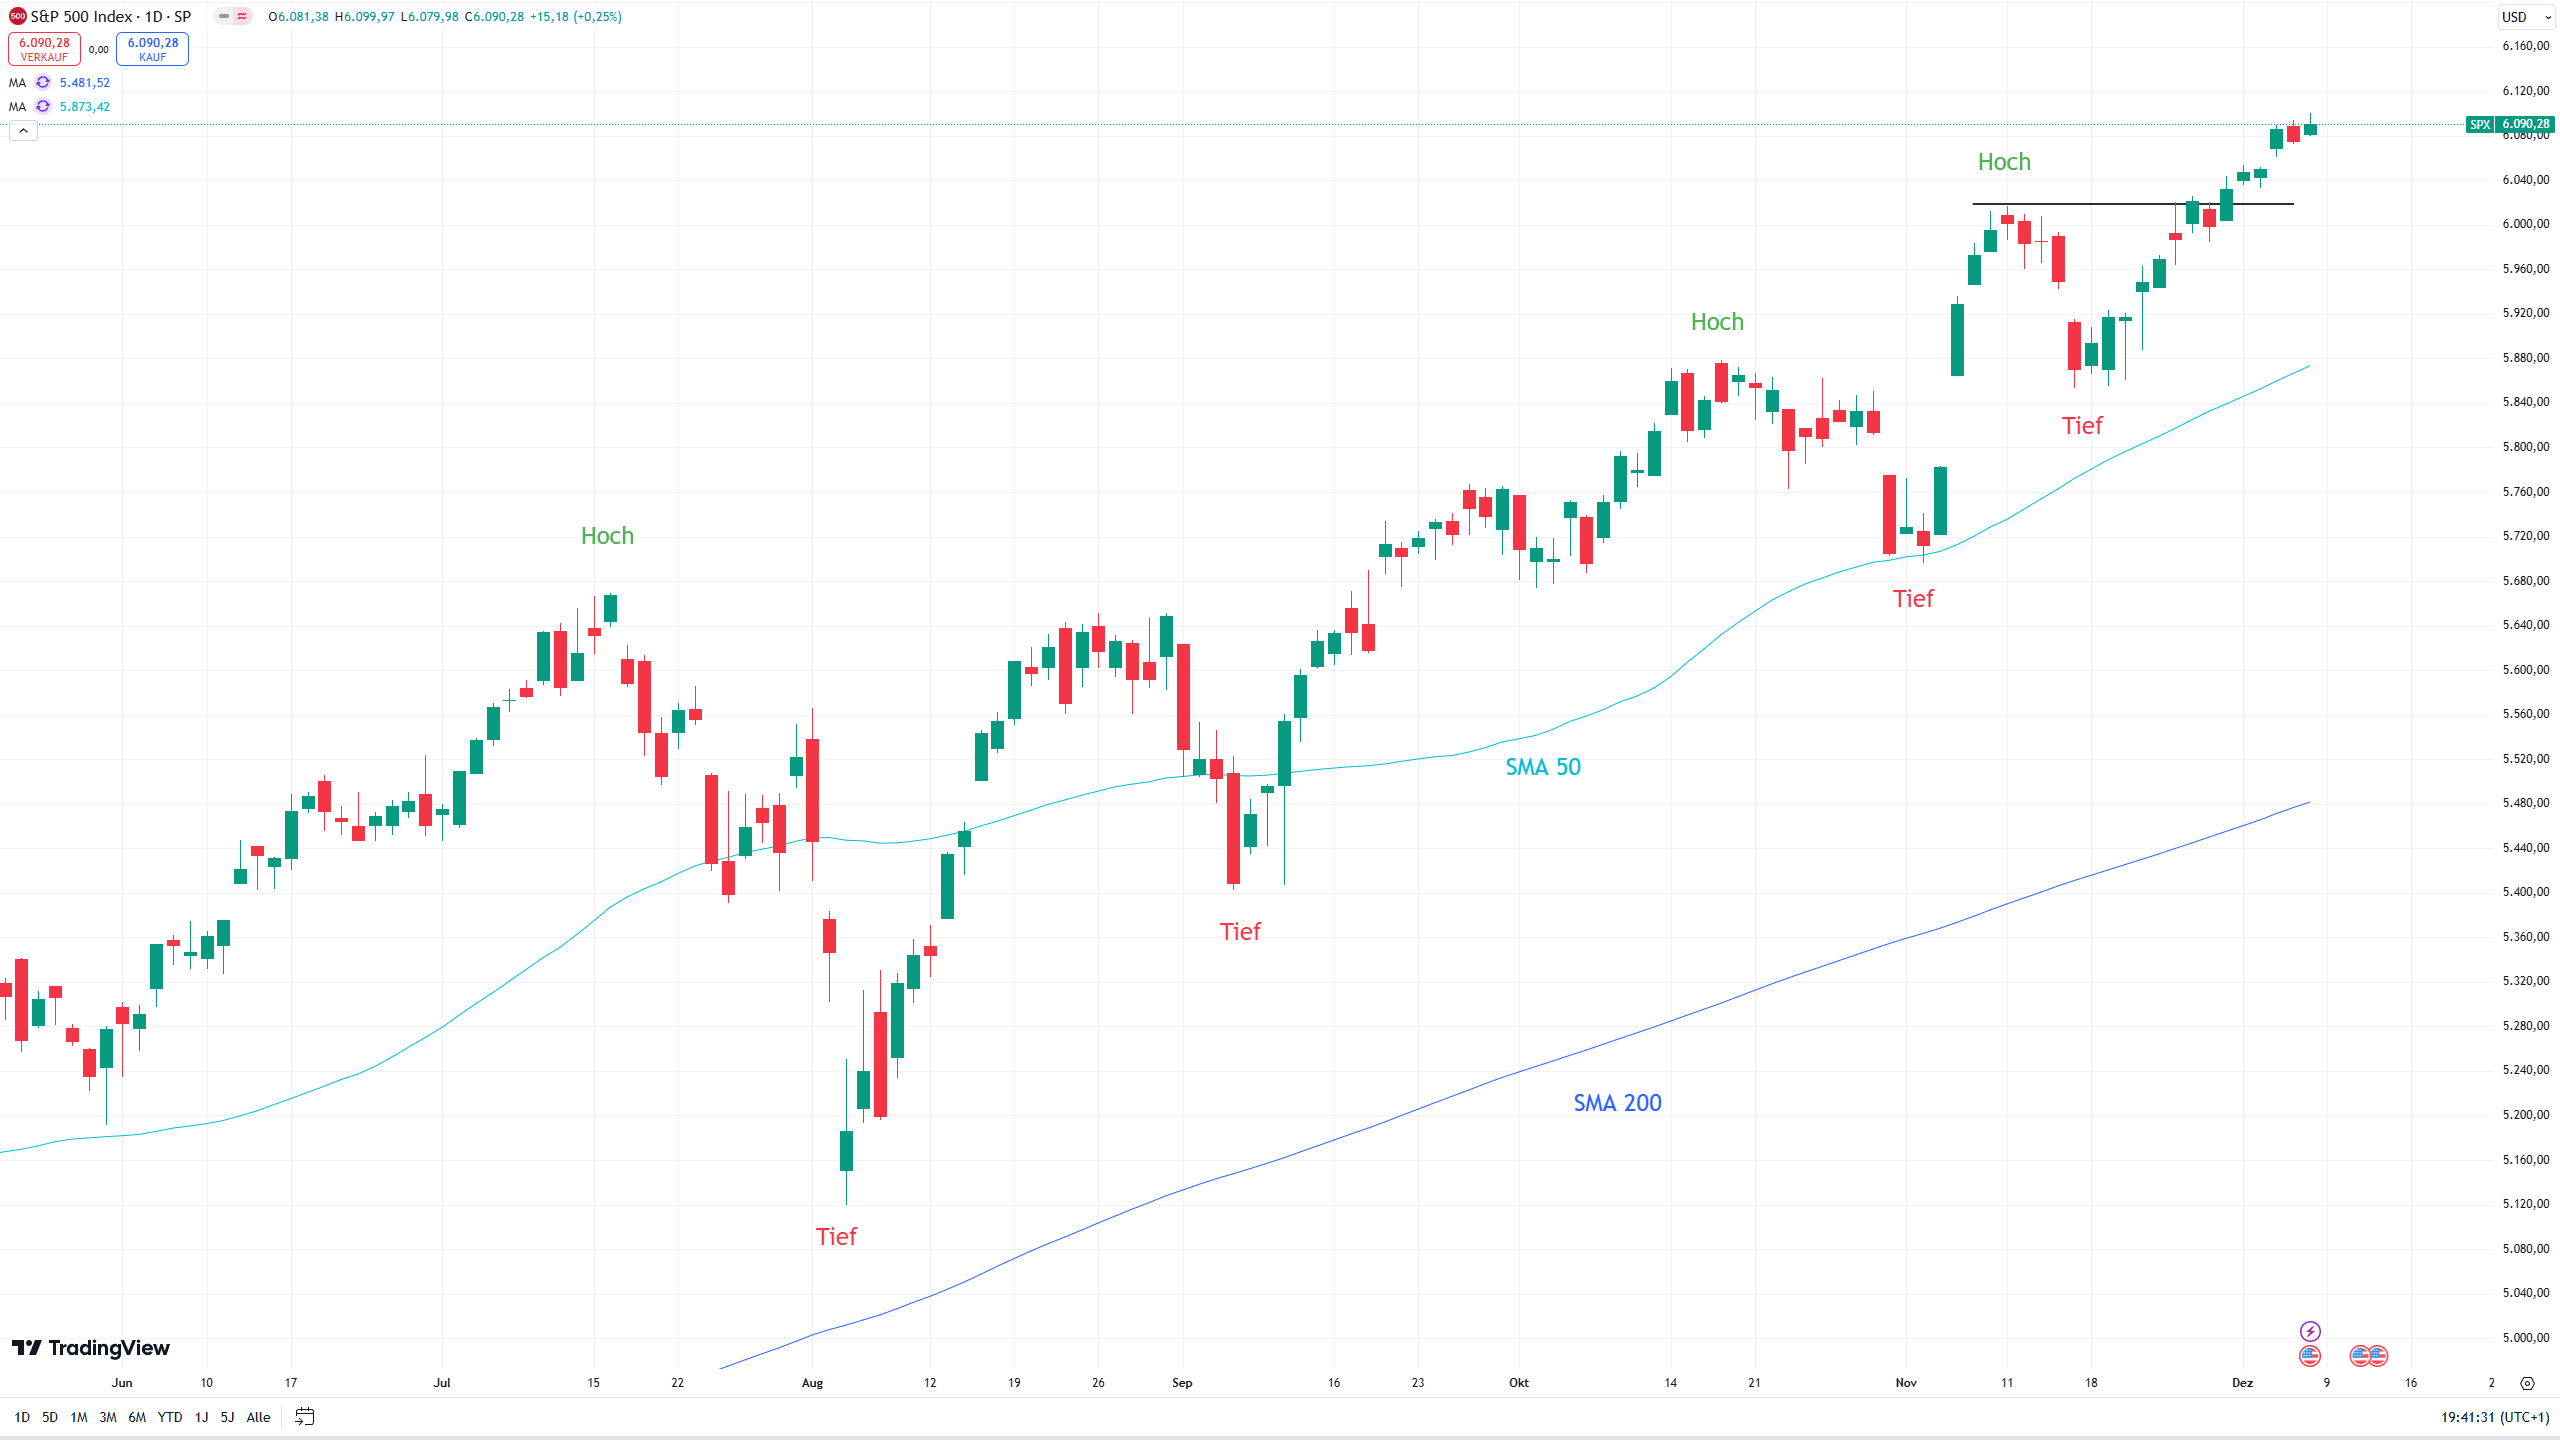This screenshot has height=1440, width=2560.
Task: Select the YTD time range
Action: click(x=170, y=1417)
